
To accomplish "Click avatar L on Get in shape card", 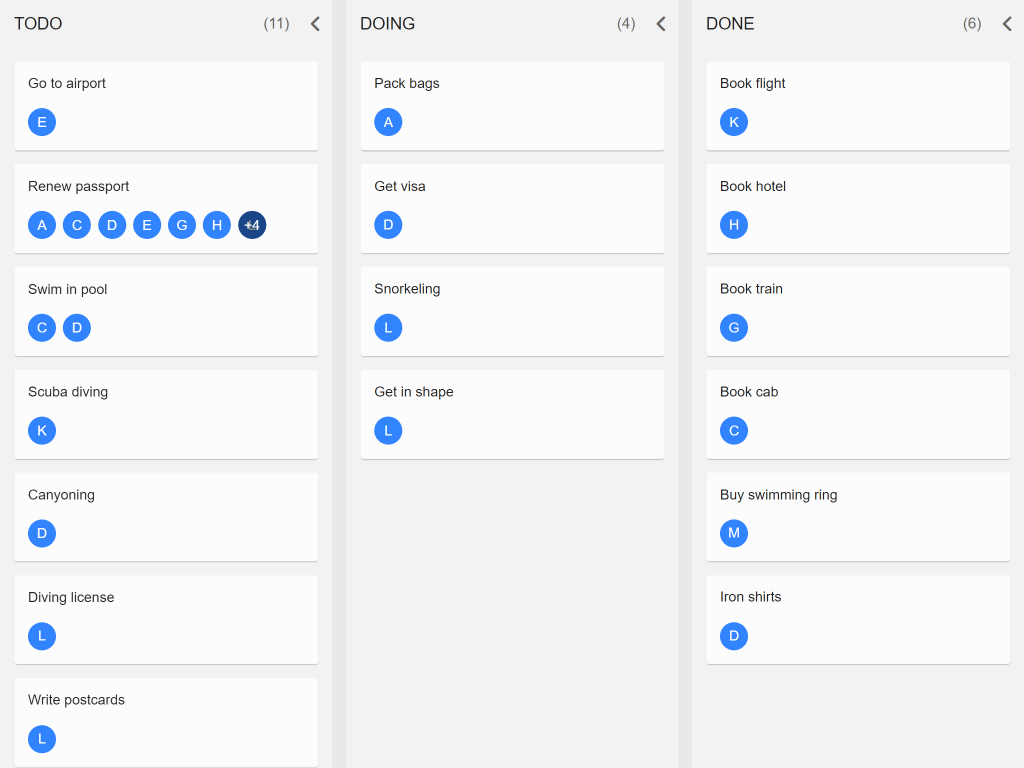I will pyautogui.click(x=388, y=431).
